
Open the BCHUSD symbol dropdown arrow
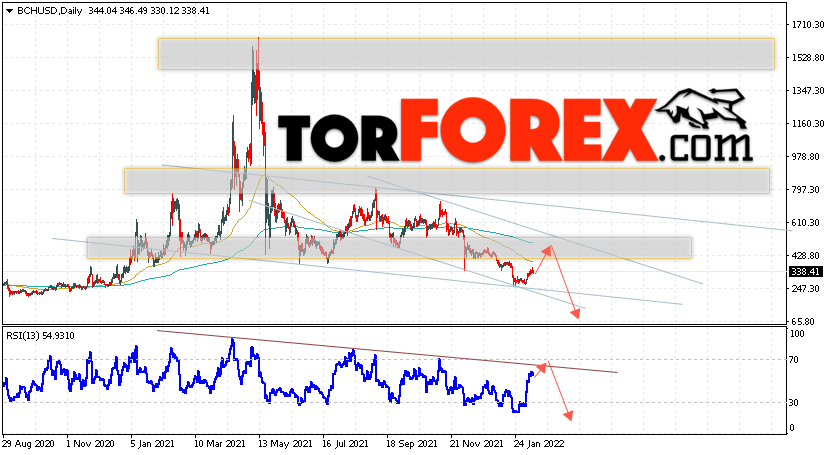[9, 11]
